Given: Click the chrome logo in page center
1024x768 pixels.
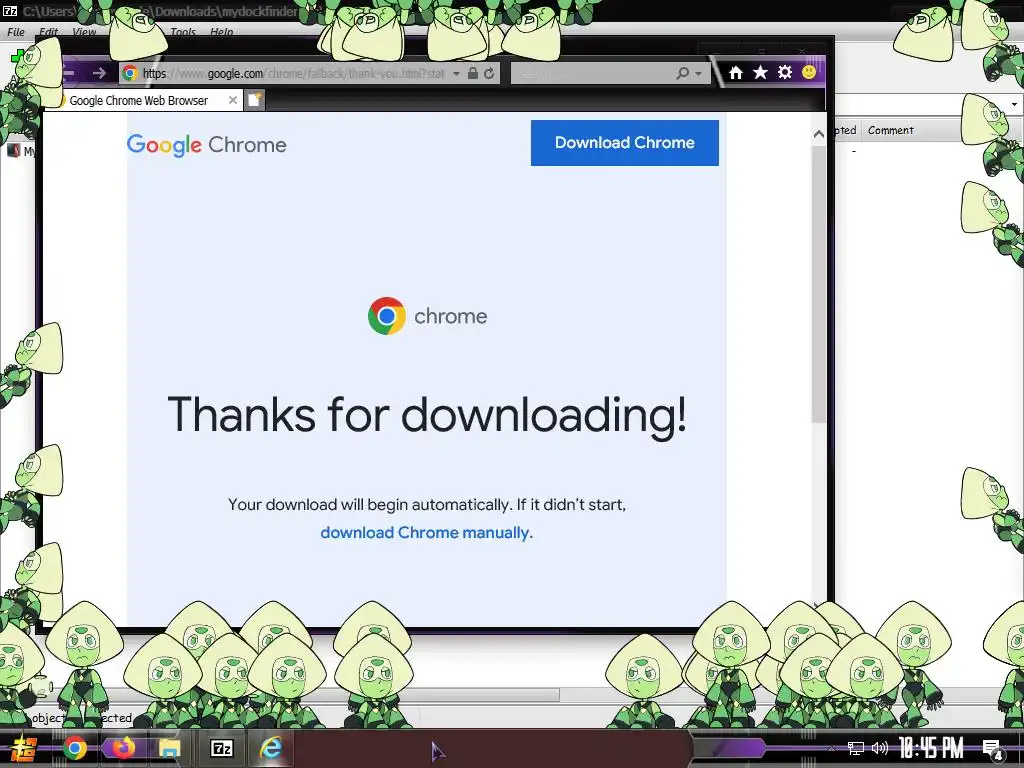Looking at the screenshot, I should click(x=427, y=316).
